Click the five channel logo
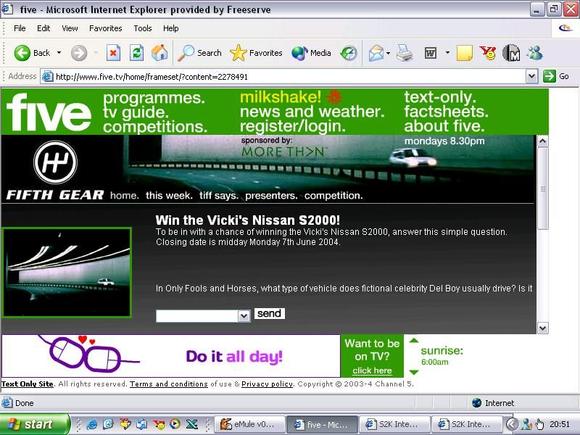Image resolution: width=580 pixels, height=435 pixels. coord(48,112)
